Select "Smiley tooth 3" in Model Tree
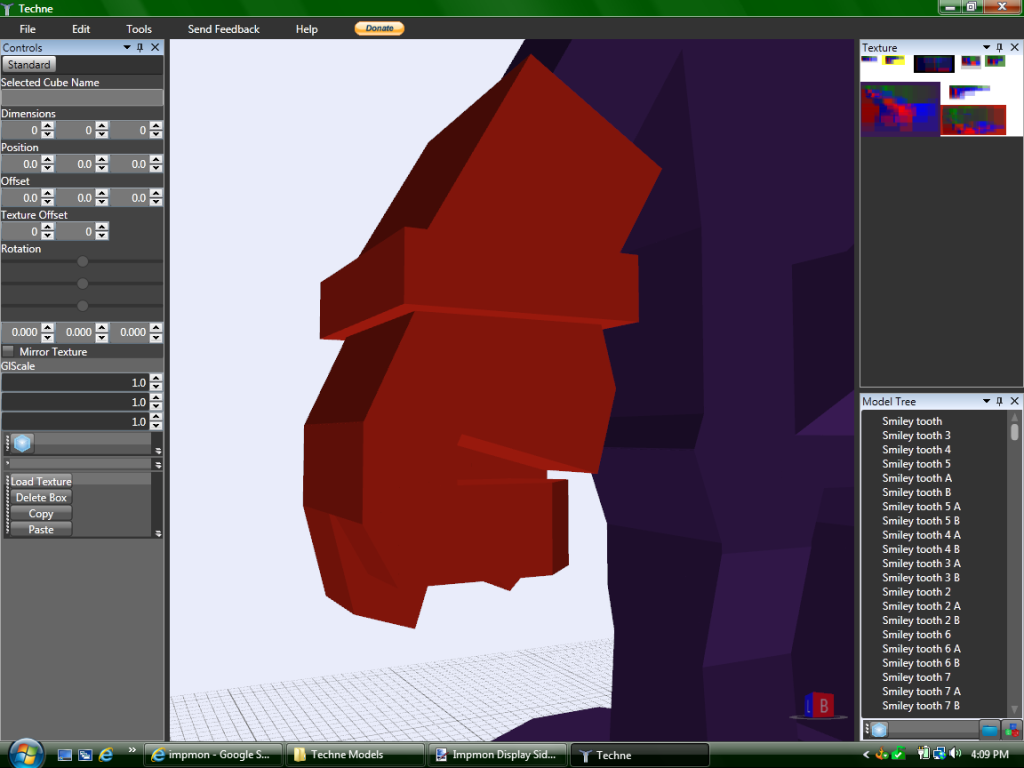The width and height of the screenshot is (1024, 768). pos(916,436)
